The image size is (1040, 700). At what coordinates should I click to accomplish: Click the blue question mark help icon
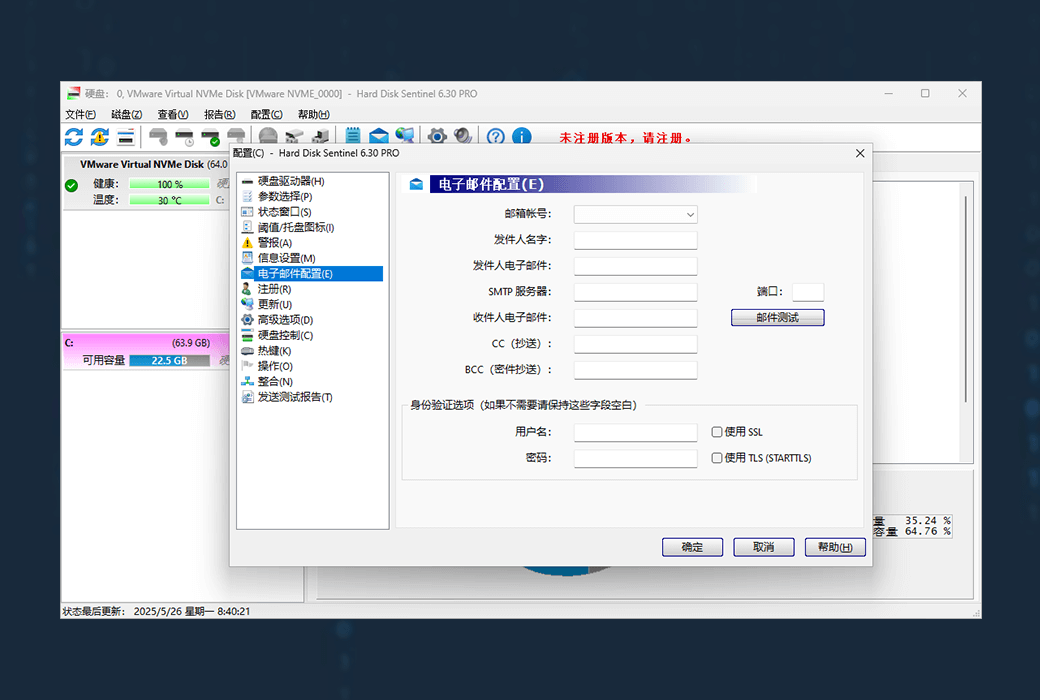[x=495, y=137]
